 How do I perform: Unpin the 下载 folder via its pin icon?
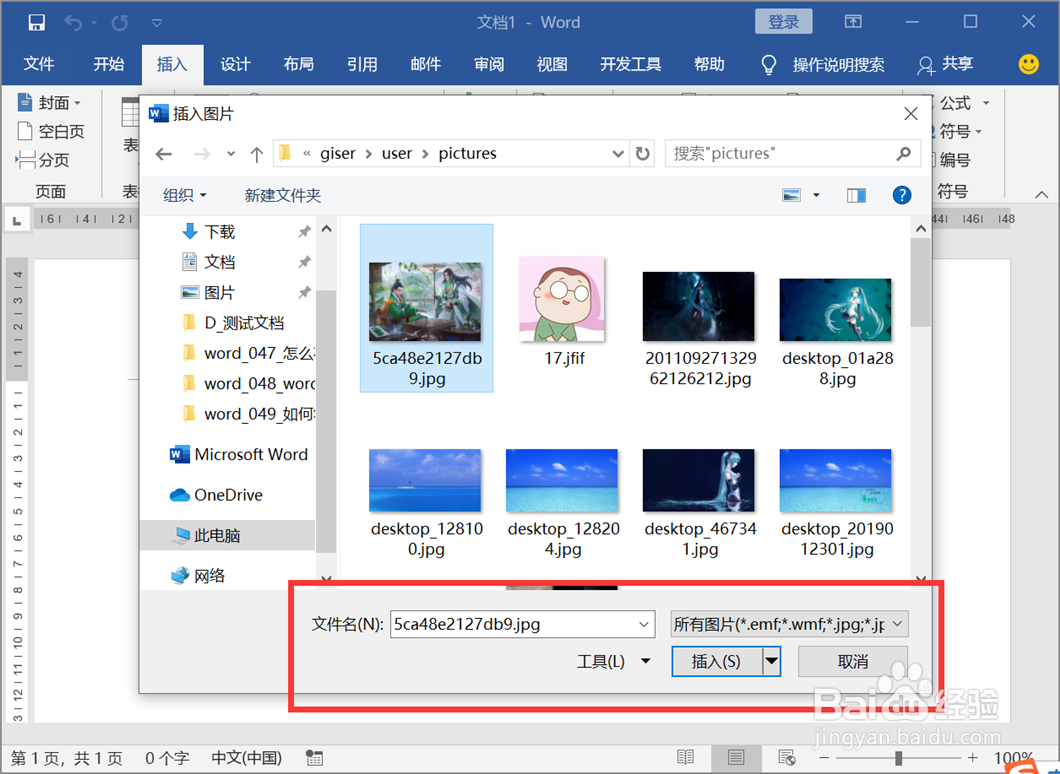(305, 231)
